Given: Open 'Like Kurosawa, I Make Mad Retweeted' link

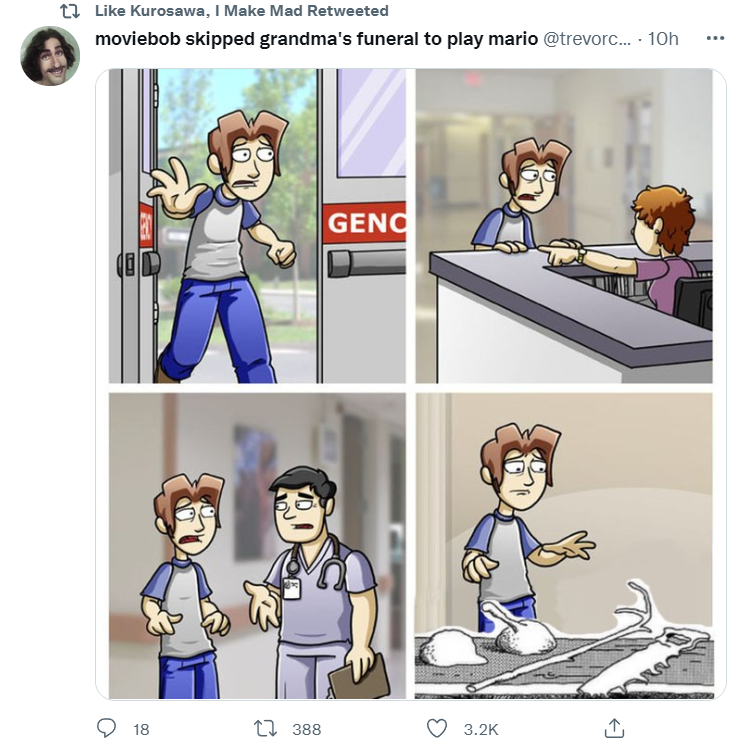Looking at the screenshot, I should coord(242,11).
